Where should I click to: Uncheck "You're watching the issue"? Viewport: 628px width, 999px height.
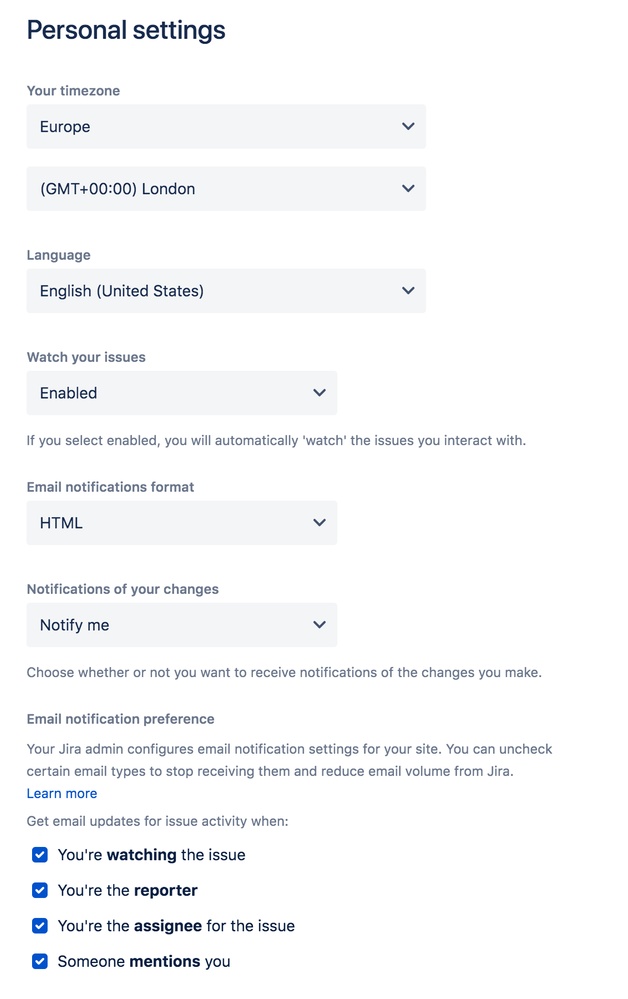tap(39, 855)
